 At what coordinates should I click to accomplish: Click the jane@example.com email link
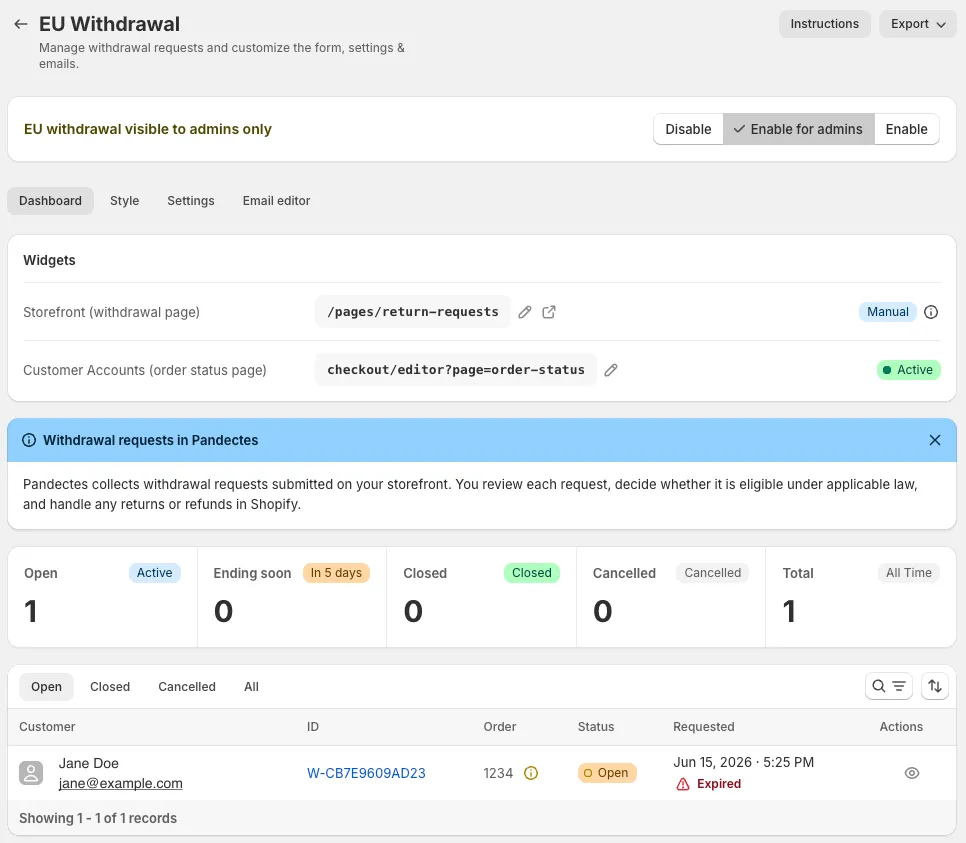point(121,784)
